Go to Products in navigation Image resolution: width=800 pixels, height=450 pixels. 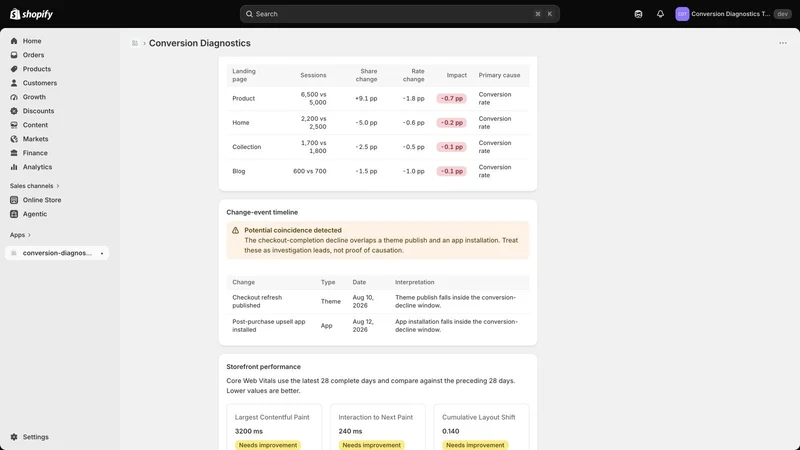pyautogui.click(x=37, y=69)
